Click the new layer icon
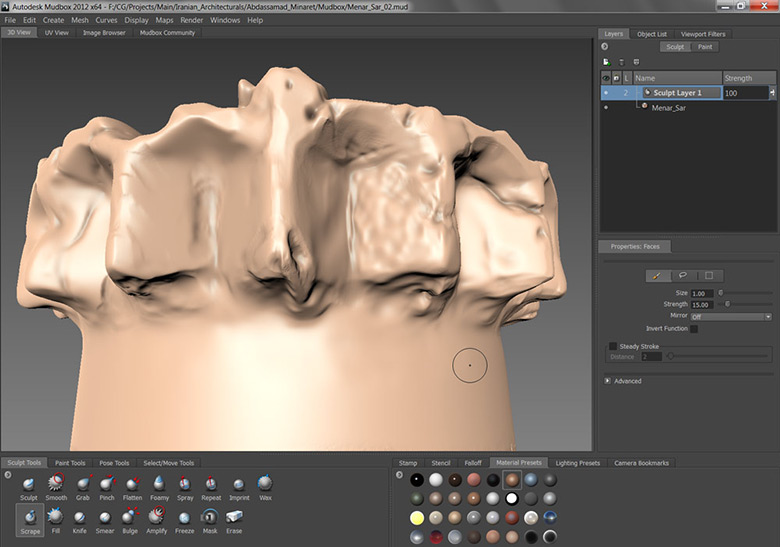Image resolution: width=780 pixels, height=547 pixels. pyautogui.click(x=606, y=62)
